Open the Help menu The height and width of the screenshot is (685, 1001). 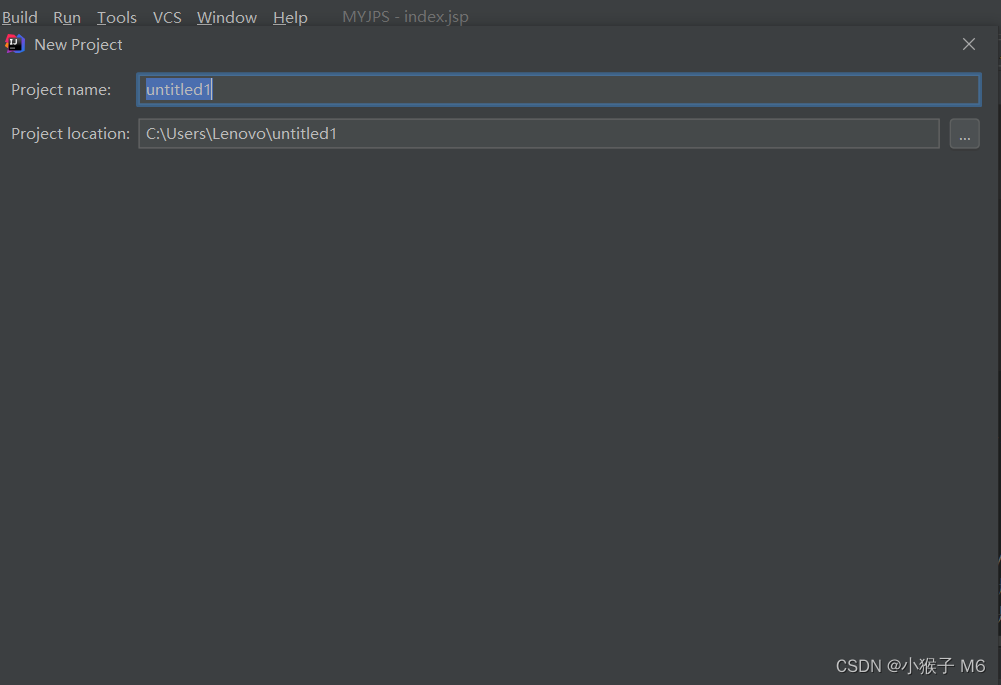(290, 17)
